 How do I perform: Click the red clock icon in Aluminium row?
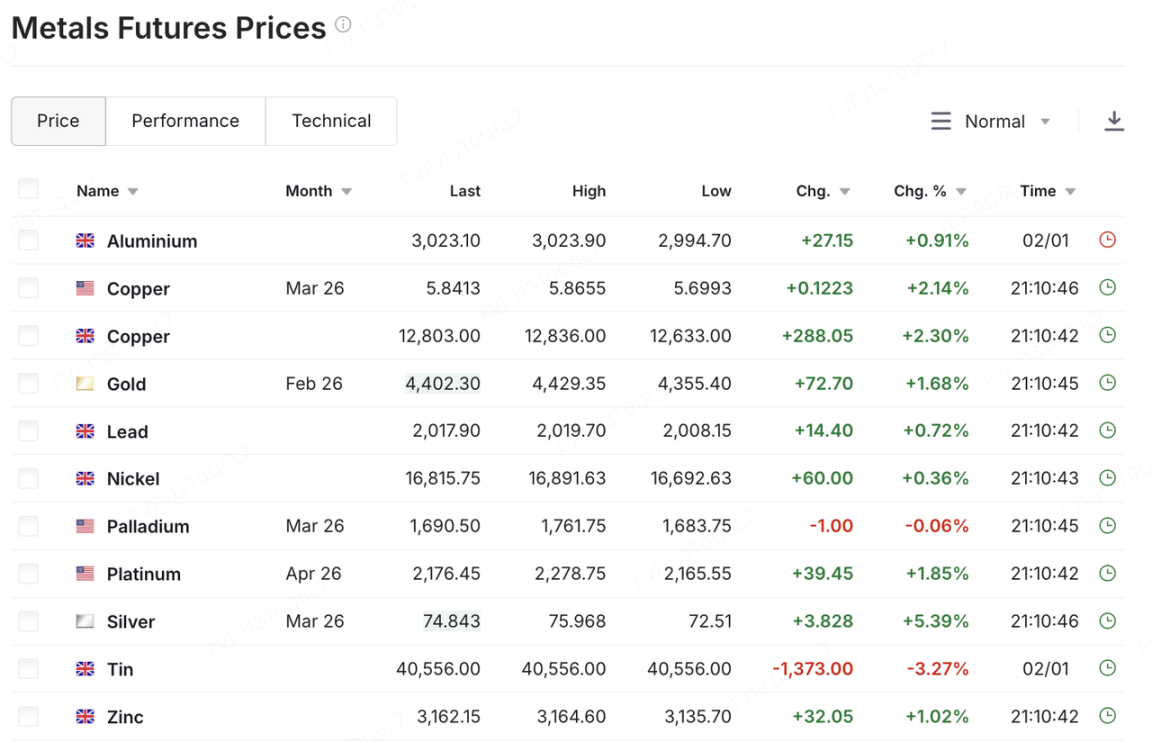pyautogui.click(x=1107, y=240)
